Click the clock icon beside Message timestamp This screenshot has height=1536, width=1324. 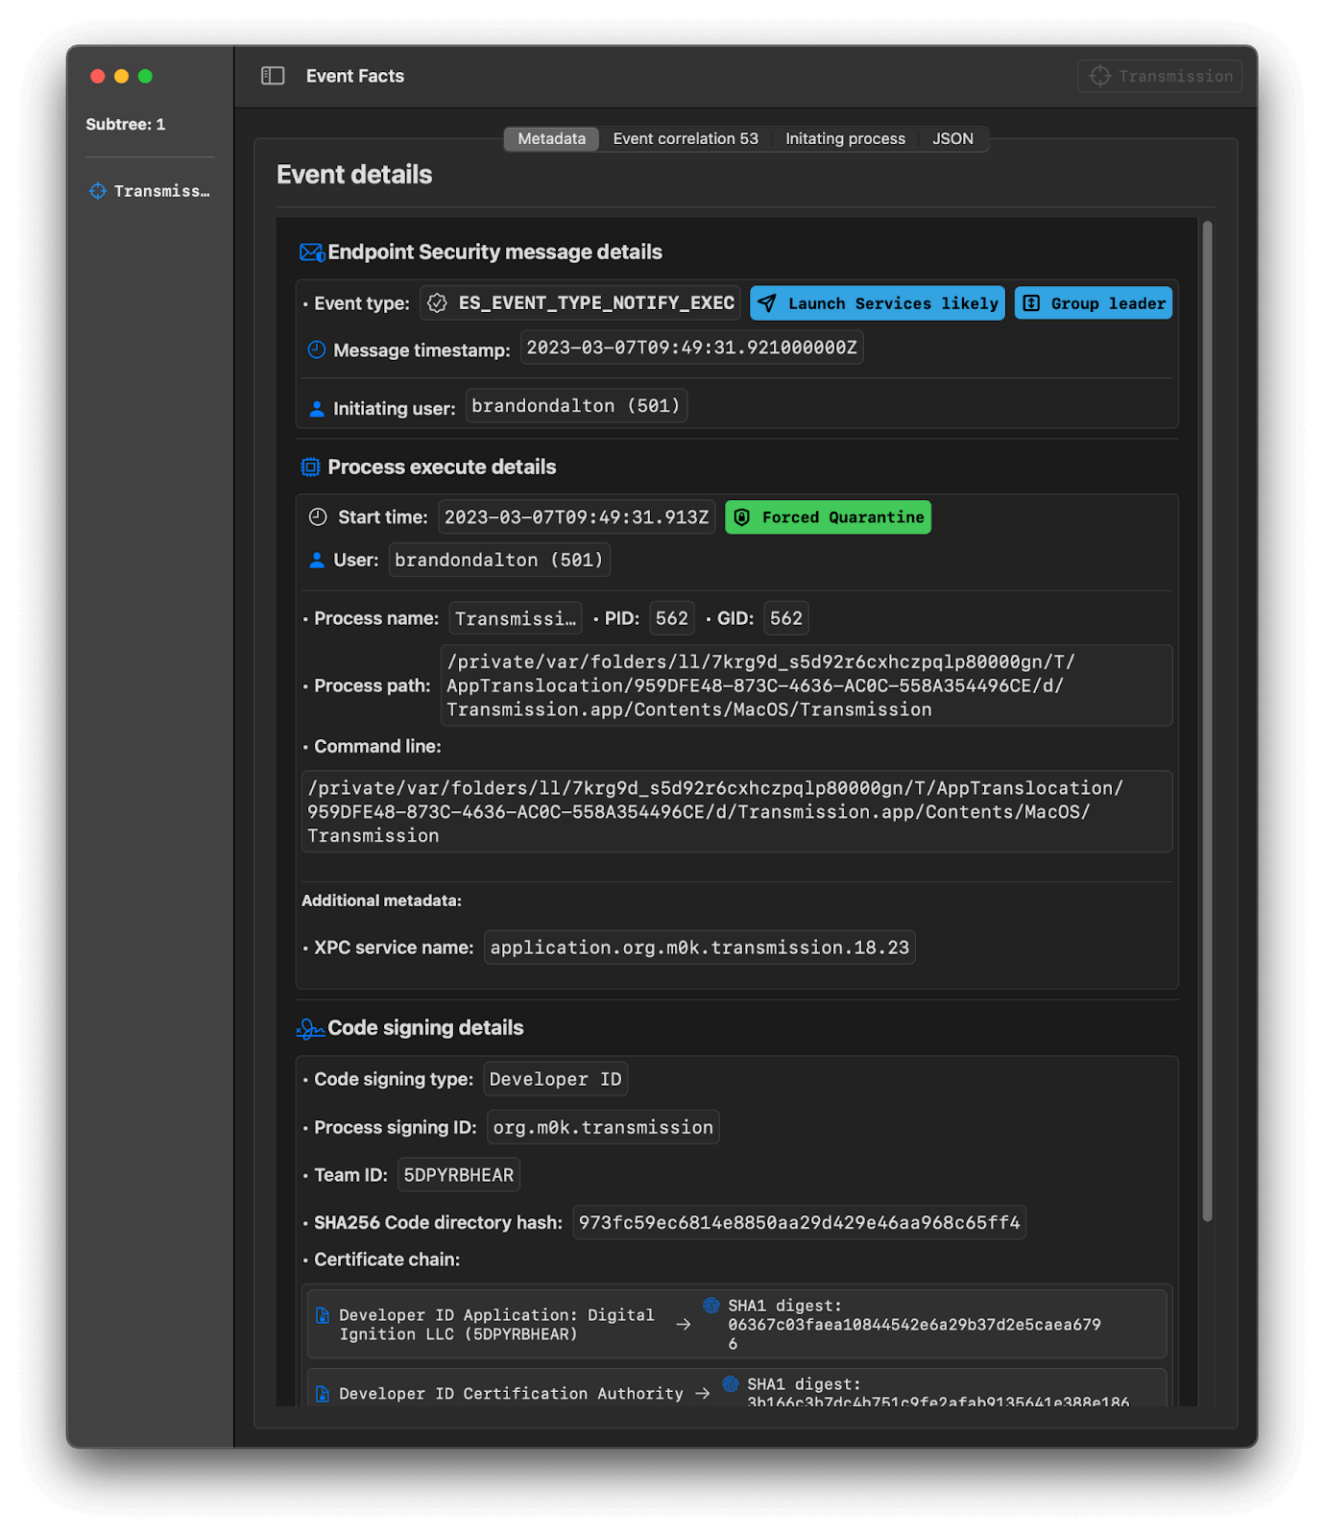(317, 350)
